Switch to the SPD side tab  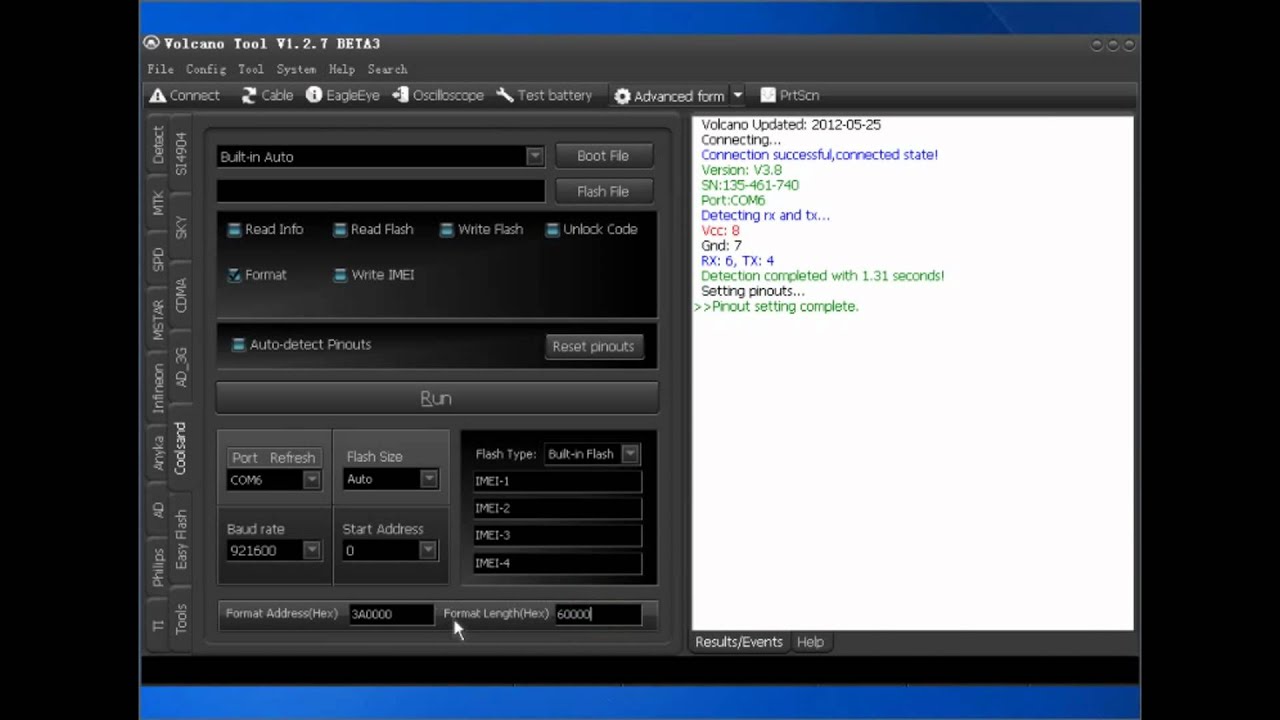tap(157, 260)
